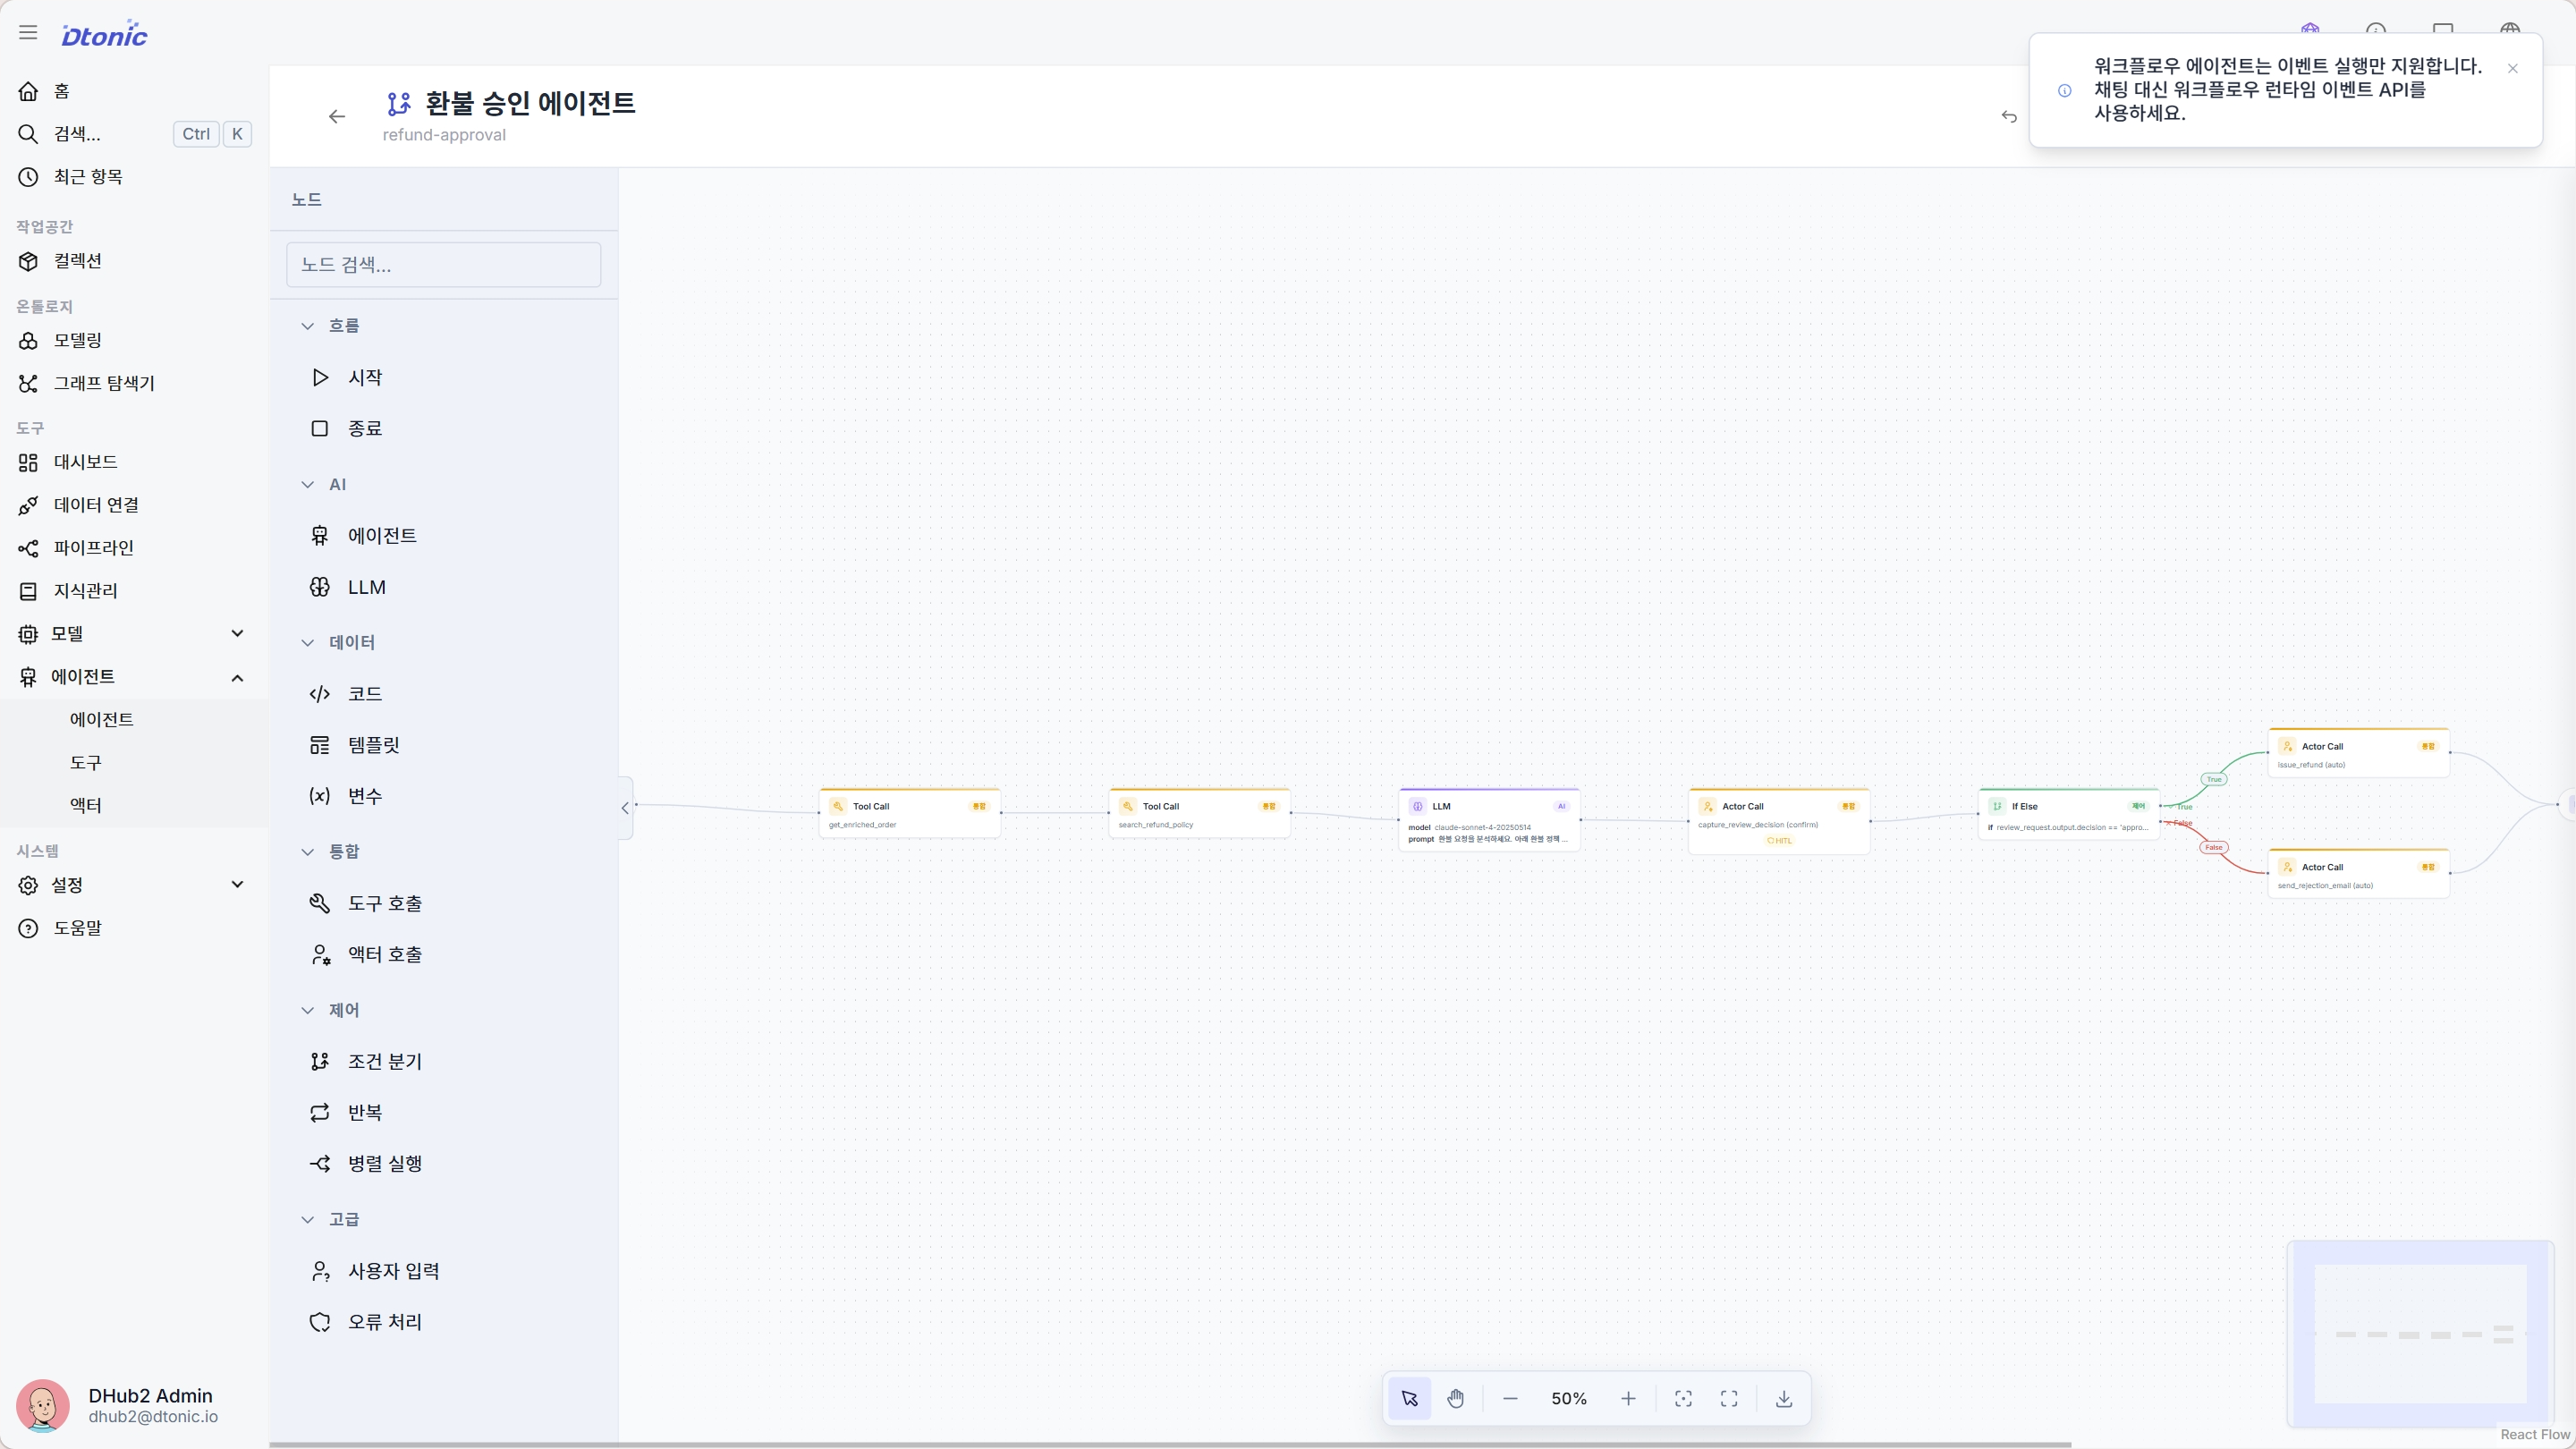
Task: Toggle fullscreen canvas icon
Action: coord(1729,1398)
